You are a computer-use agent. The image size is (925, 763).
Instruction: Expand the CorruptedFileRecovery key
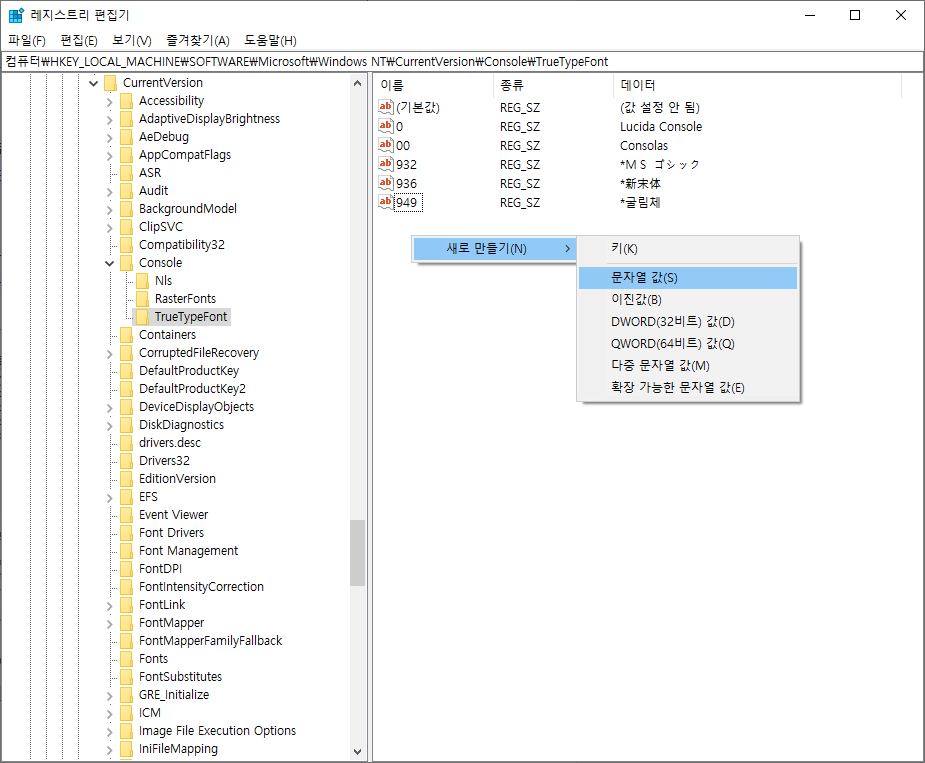click(109, 353)
